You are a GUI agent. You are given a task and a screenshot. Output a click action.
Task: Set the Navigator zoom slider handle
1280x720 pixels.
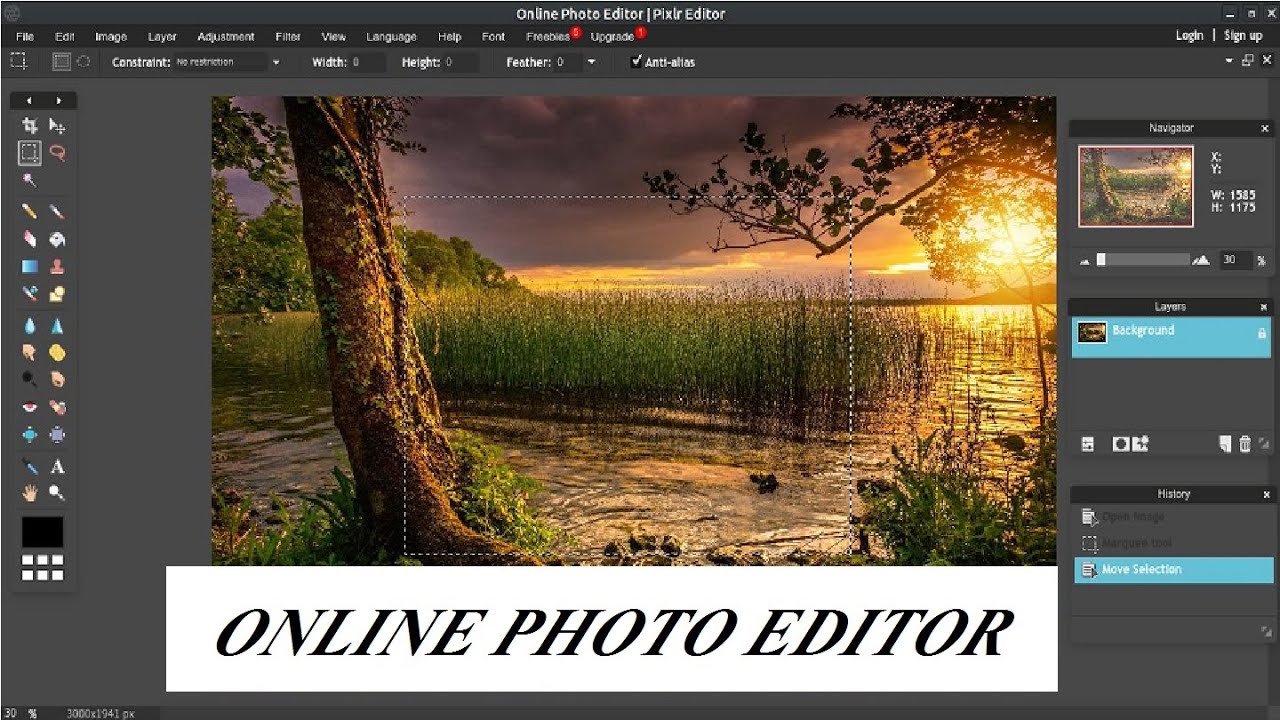point(1101,260)
